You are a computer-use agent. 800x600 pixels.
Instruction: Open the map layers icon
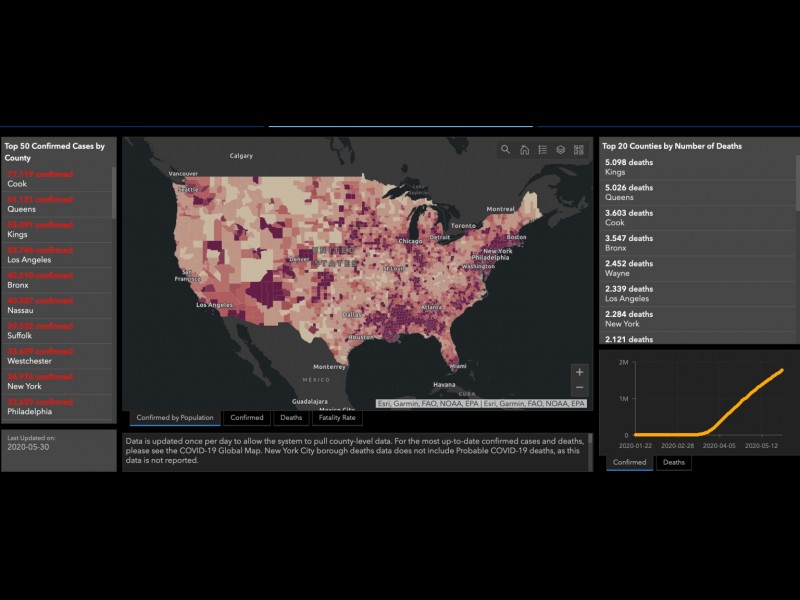(x=560, y=150)
